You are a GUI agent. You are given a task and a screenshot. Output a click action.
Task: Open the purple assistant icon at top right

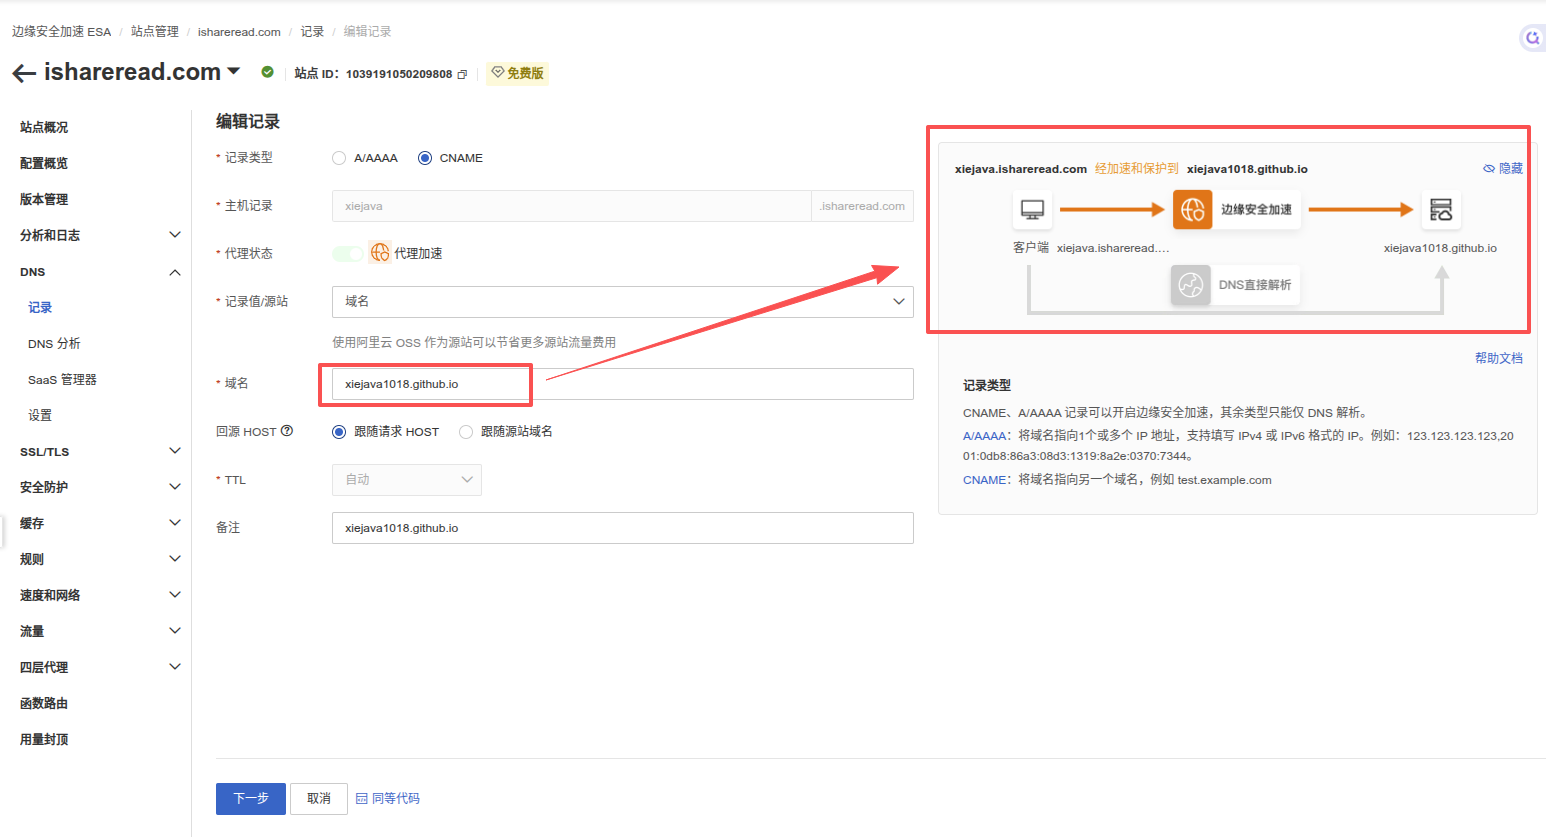pos(1532,38)
